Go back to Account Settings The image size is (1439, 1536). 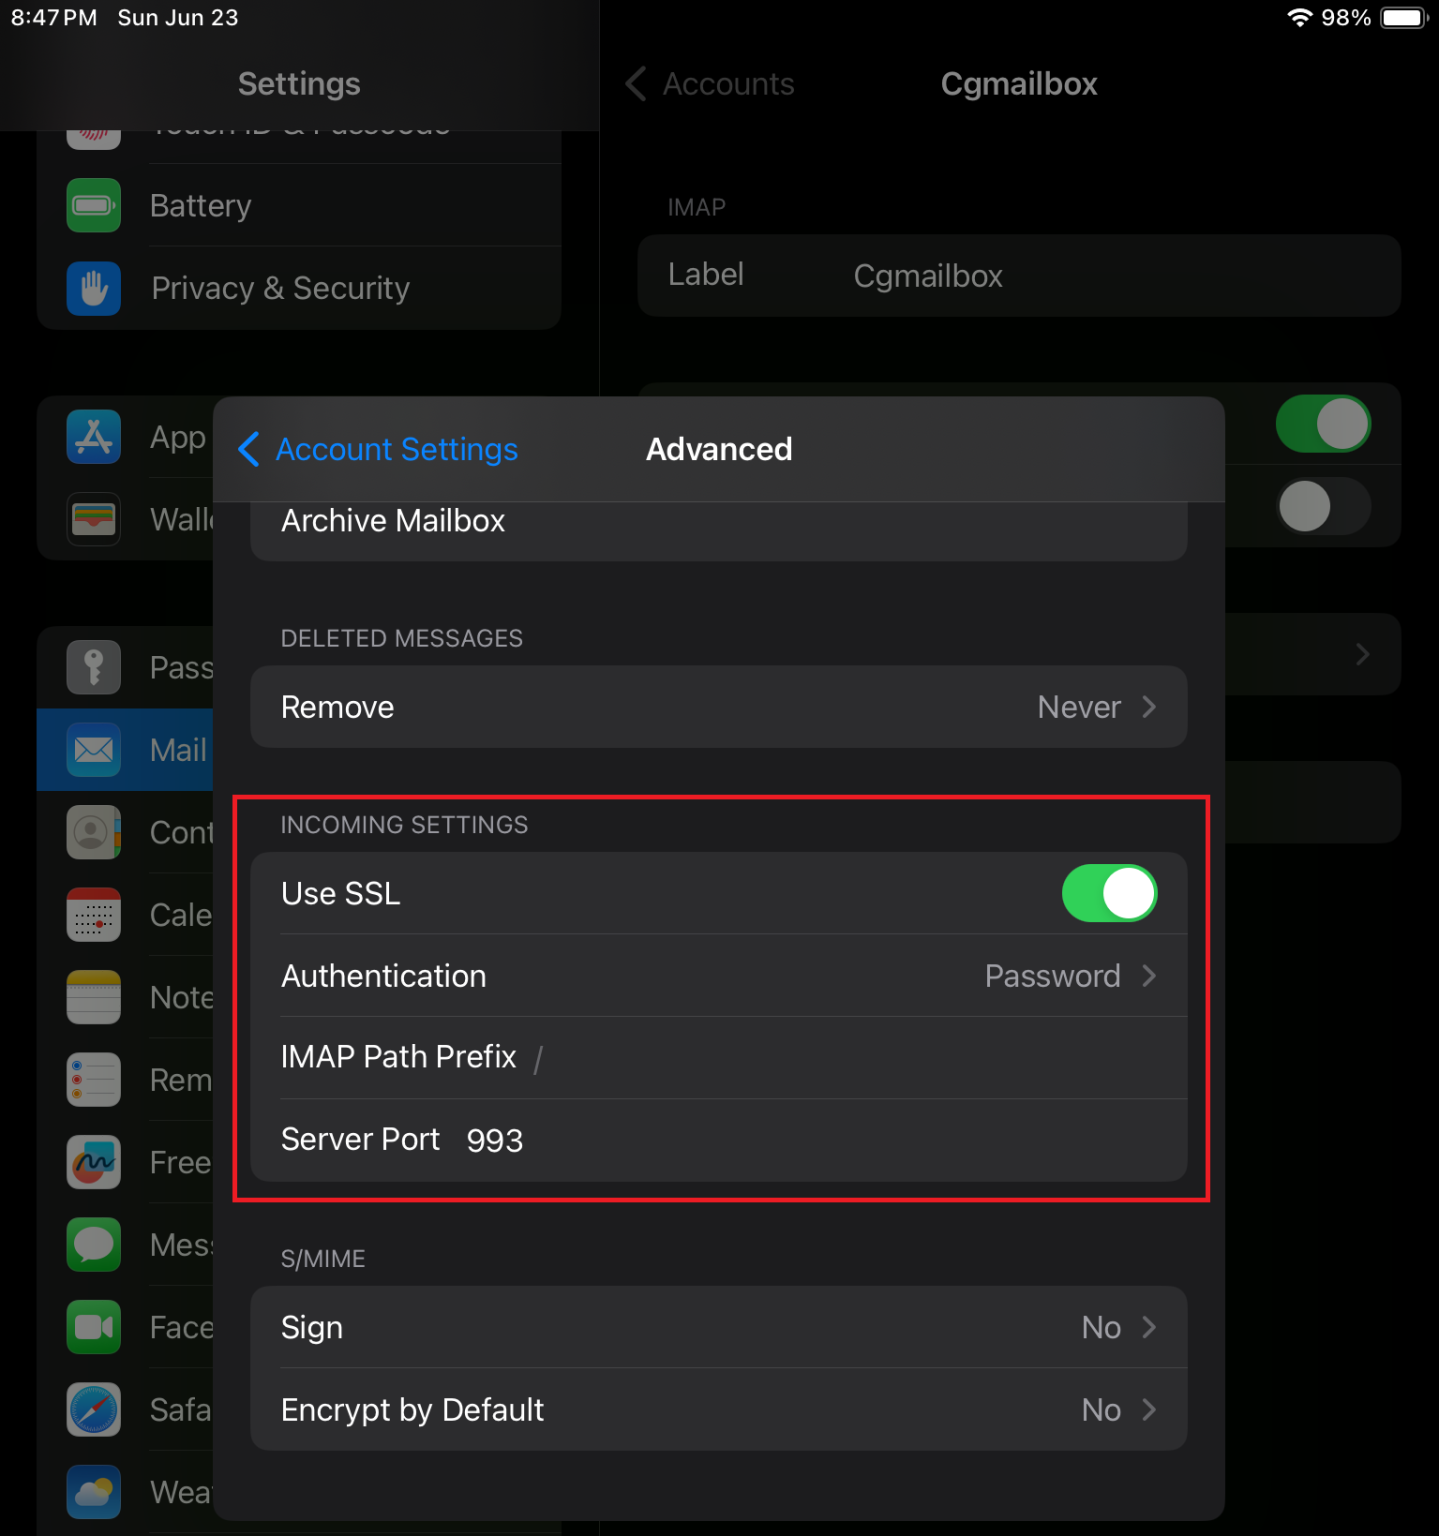click(378, 449)
